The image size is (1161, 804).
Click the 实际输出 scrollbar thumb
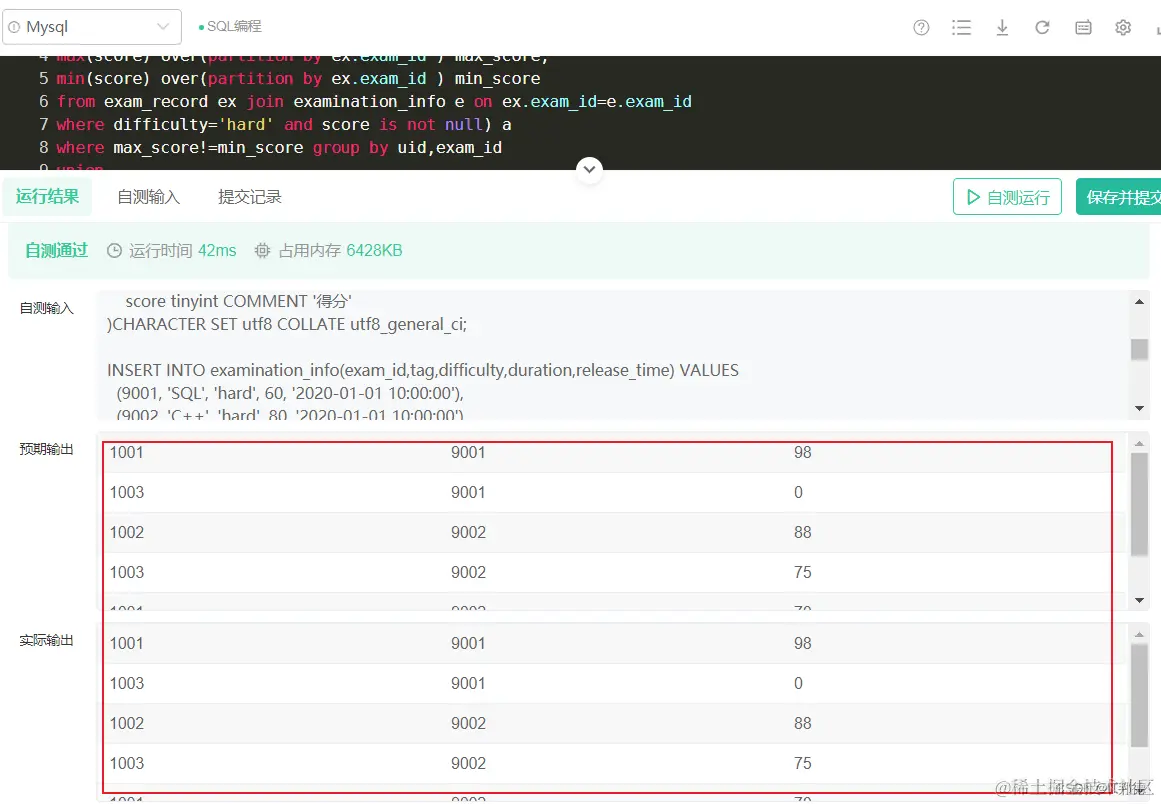pos(1140,695)
